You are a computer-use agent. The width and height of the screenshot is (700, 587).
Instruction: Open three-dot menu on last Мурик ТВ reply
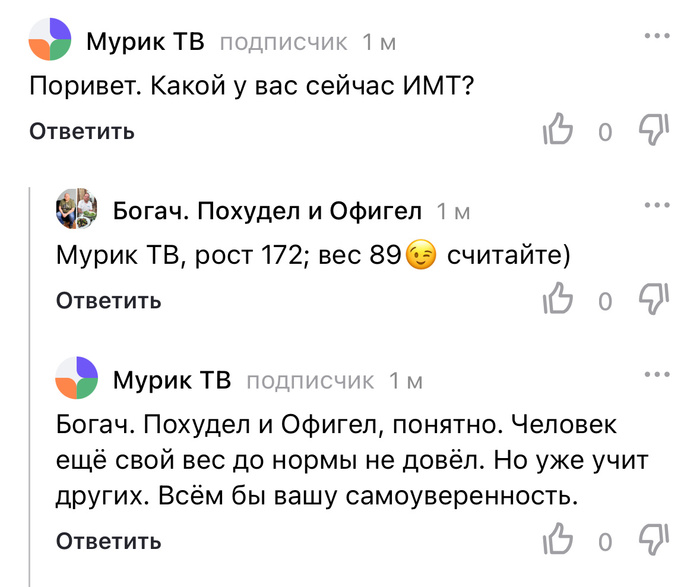656,374
